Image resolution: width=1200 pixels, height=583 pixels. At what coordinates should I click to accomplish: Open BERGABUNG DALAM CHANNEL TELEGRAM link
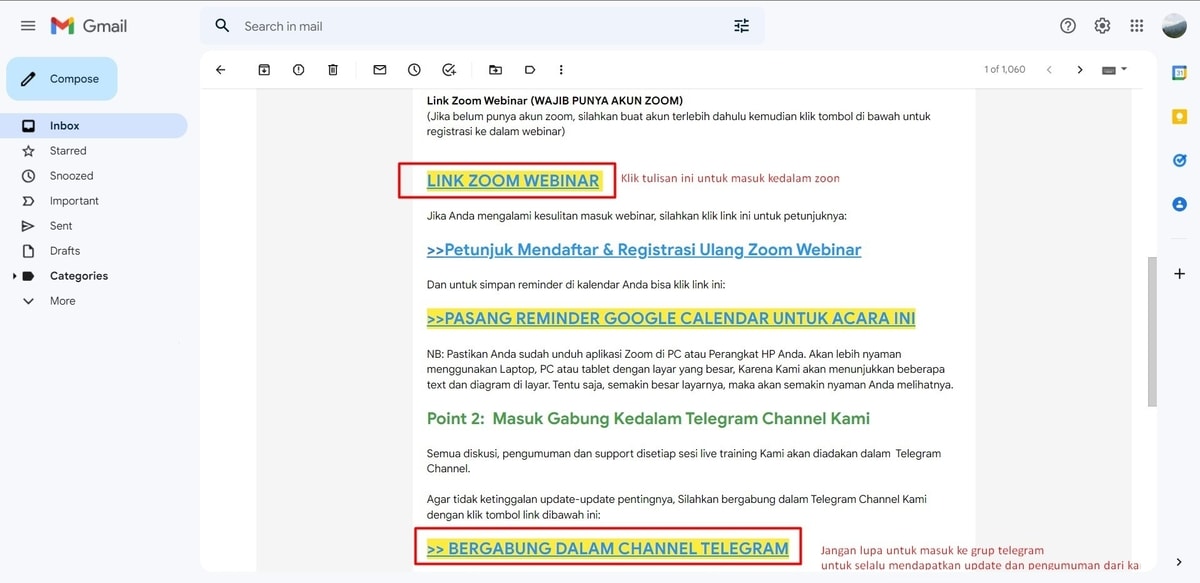pyautogui.click(x=608, y=548)
